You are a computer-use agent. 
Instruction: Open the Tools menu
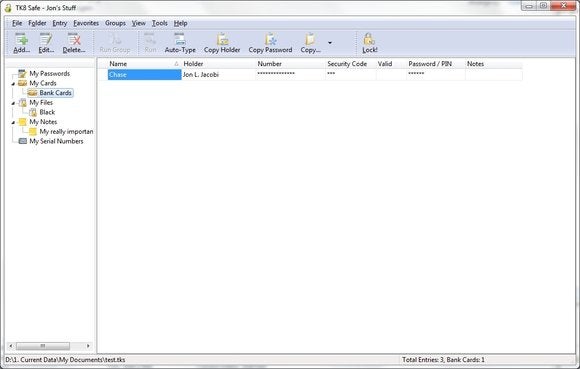[159, 23]
